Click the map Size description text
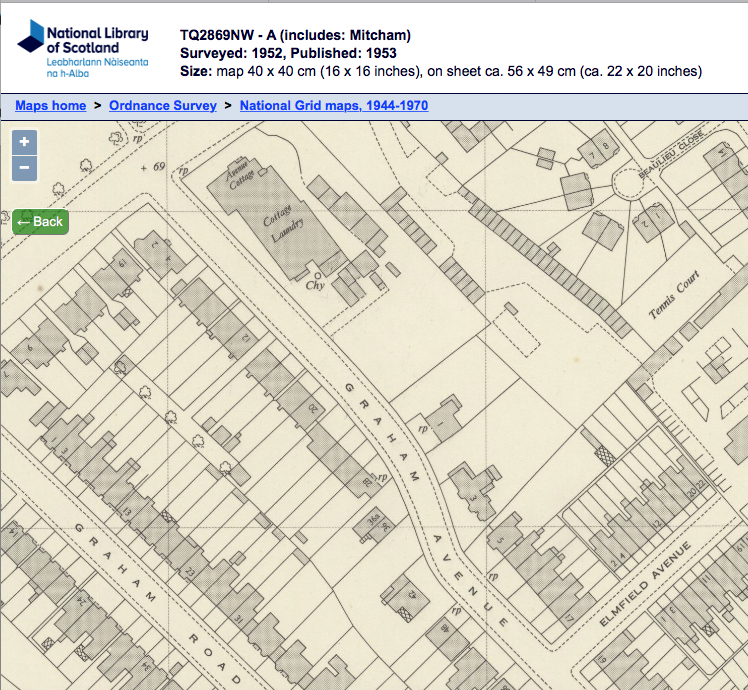 [x=440, y=71]
